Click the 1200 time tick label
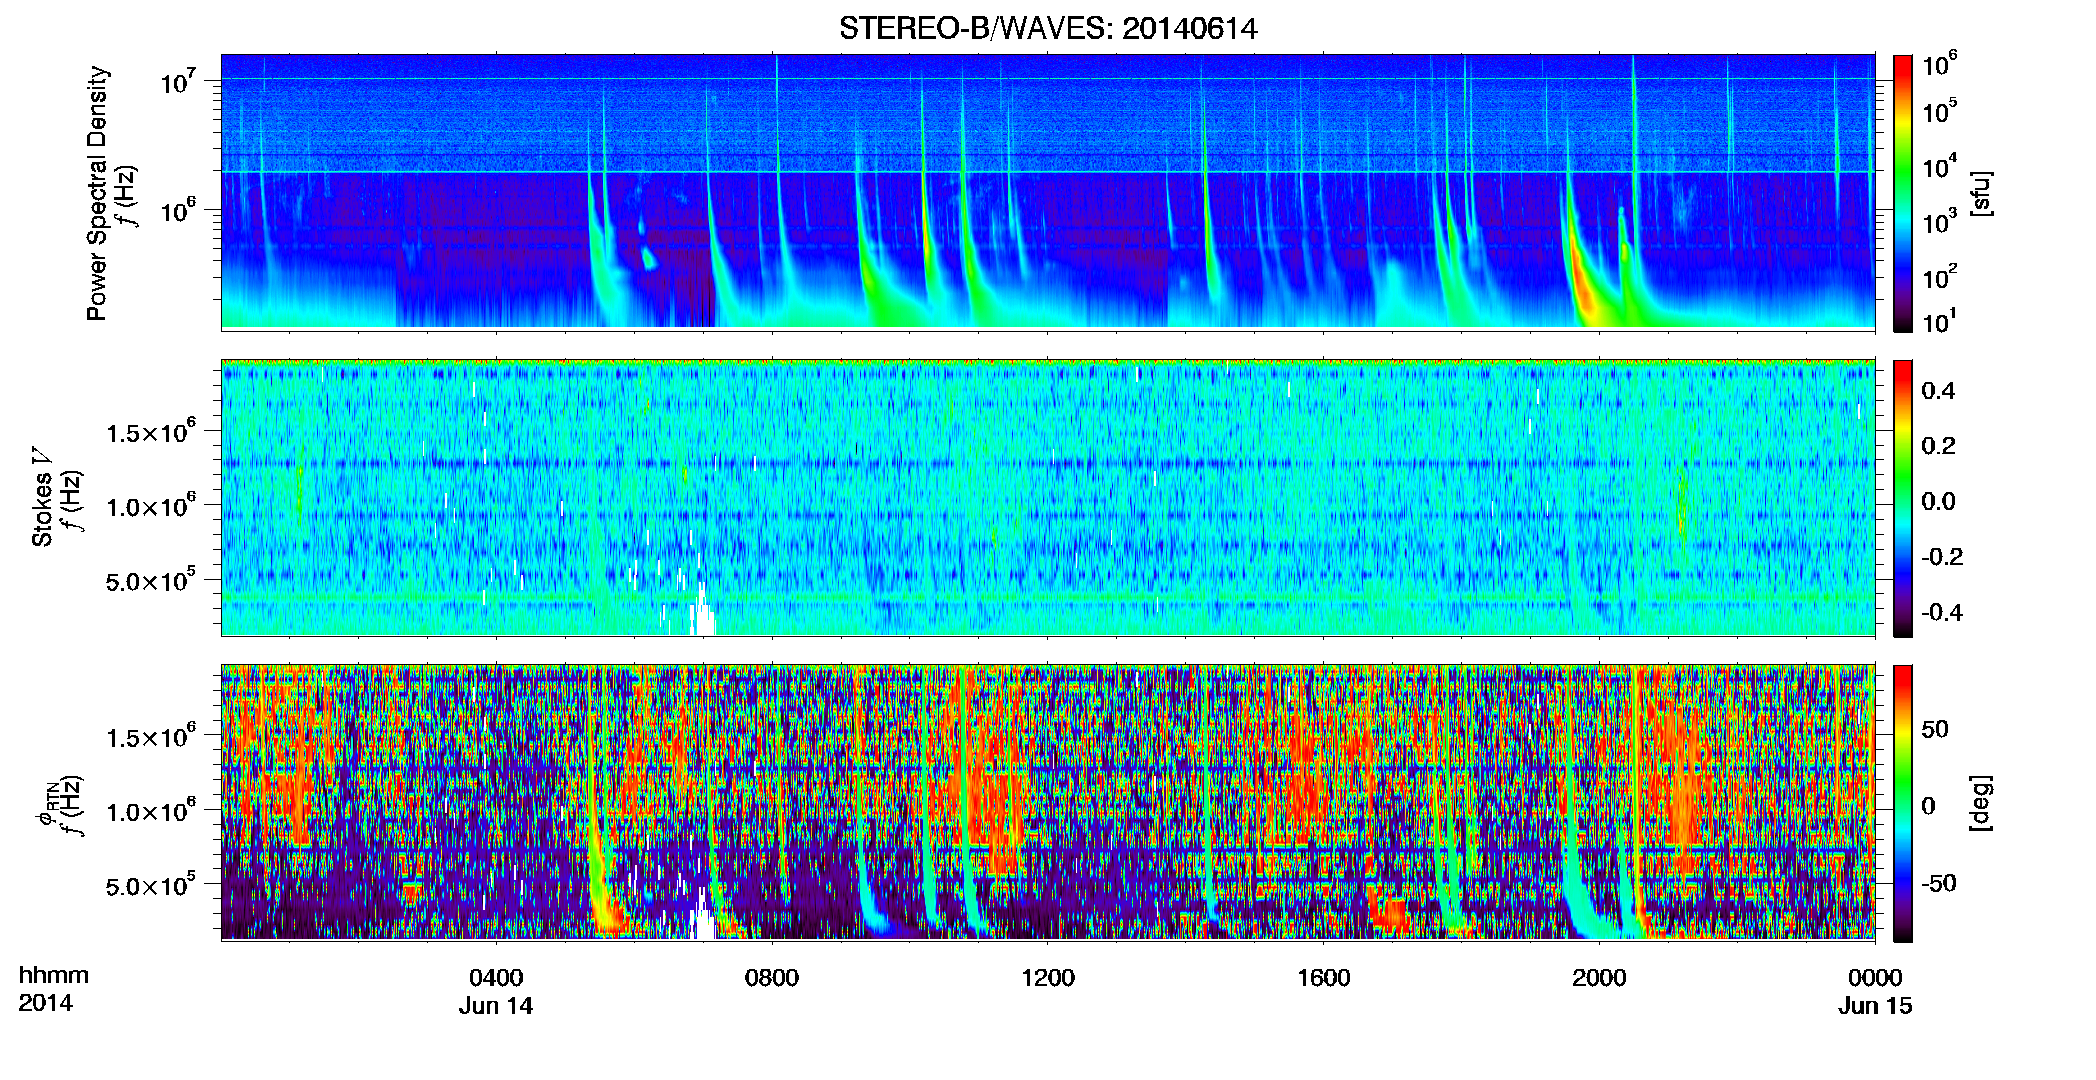This screenshot has width=2096, height=1080. pos(1048,978)
